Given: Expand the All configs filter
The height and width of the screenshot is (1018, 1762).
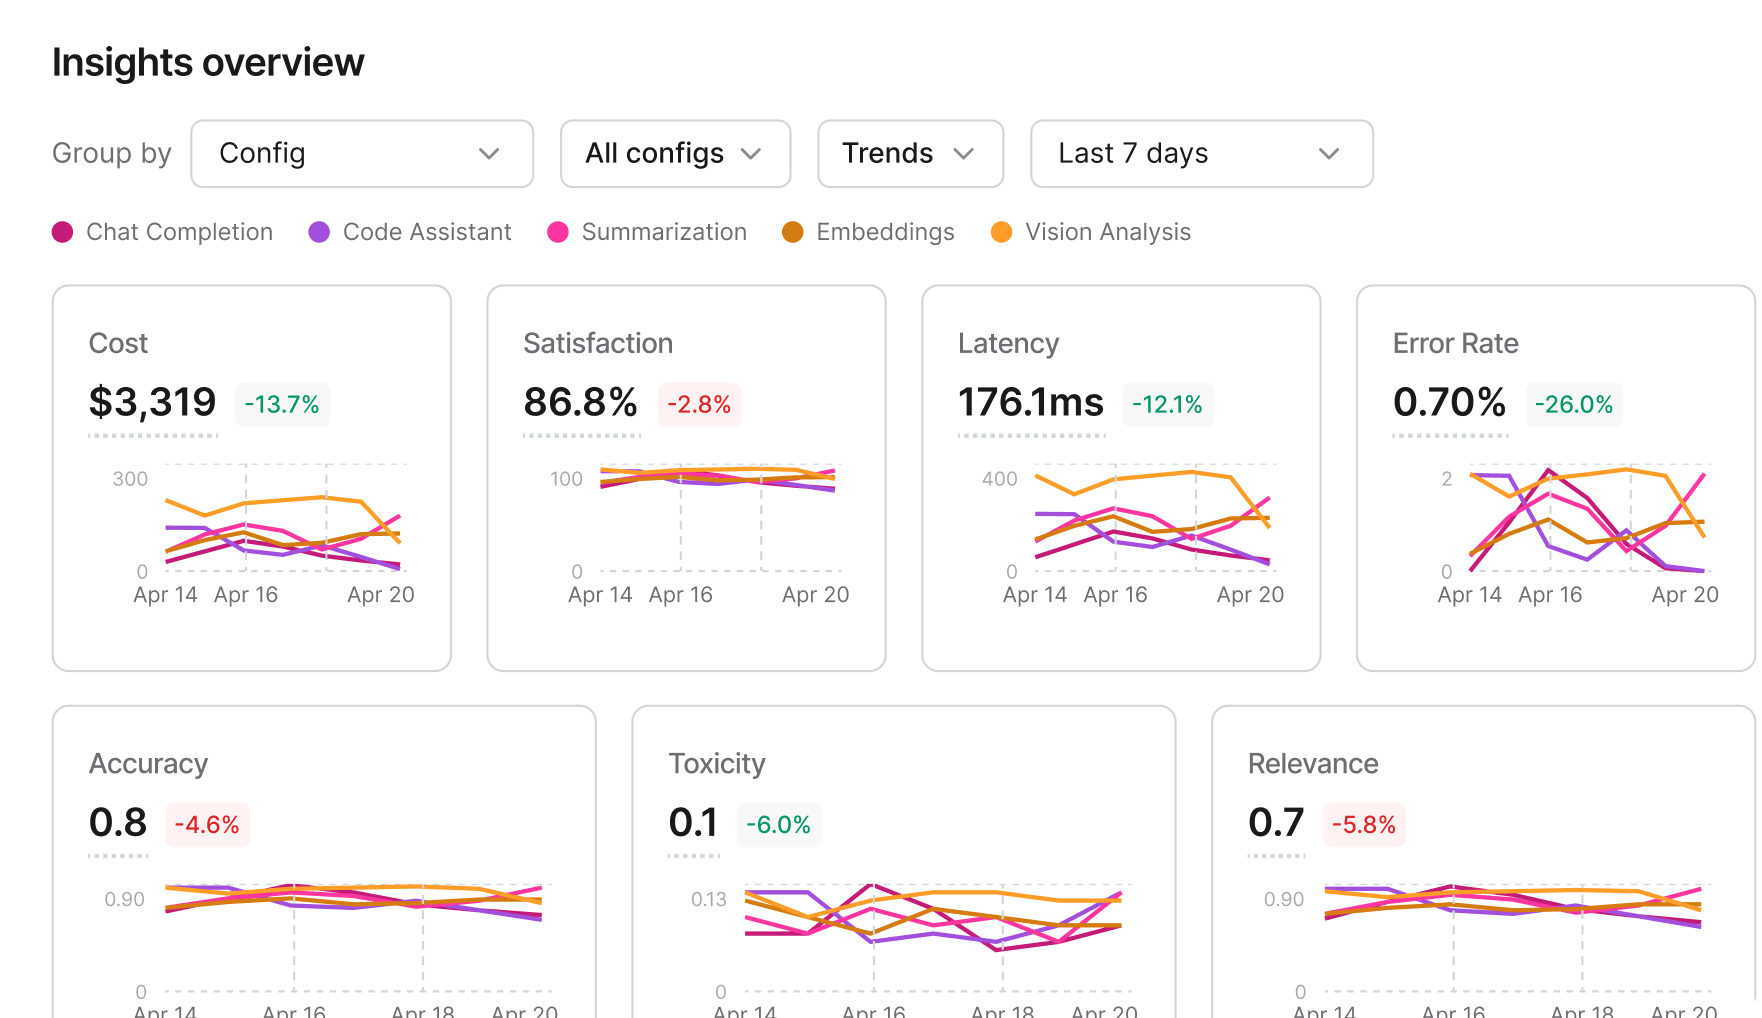Looking at the screenshot, I should coord(676,154).
